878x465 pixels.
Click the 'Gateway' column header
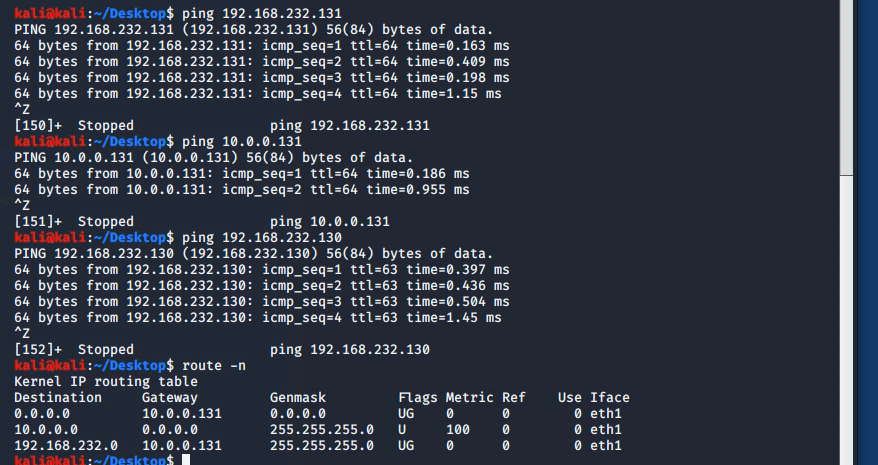point(170,397)
